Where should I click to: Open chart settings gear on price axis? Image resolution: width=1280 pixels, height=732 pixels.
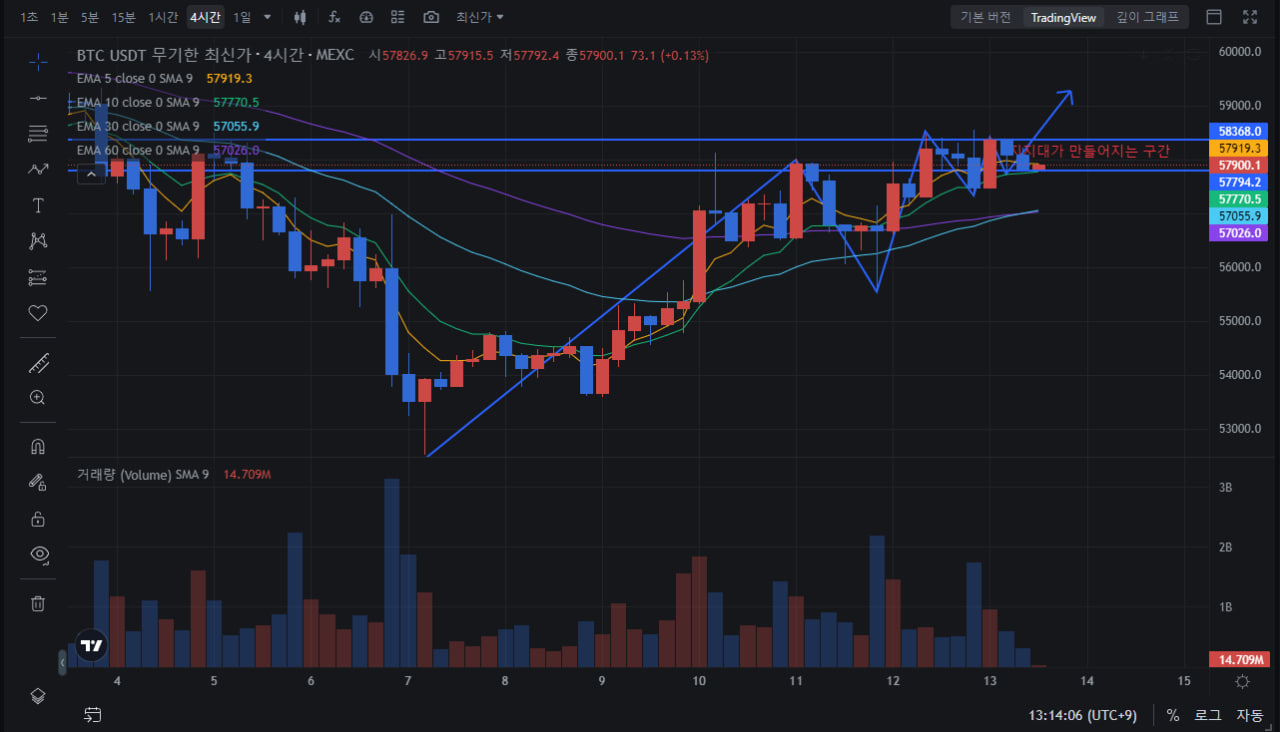(1242, 681)
